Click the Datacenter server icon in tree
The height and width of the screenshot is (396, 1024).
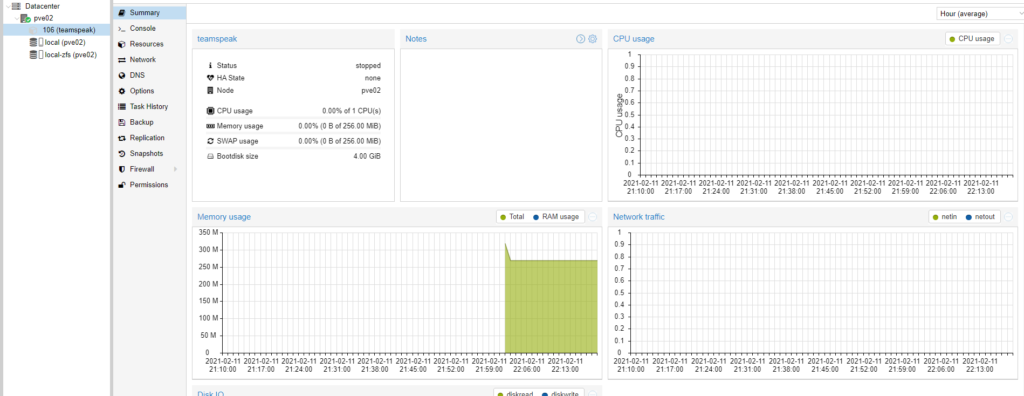pos(16,6)
